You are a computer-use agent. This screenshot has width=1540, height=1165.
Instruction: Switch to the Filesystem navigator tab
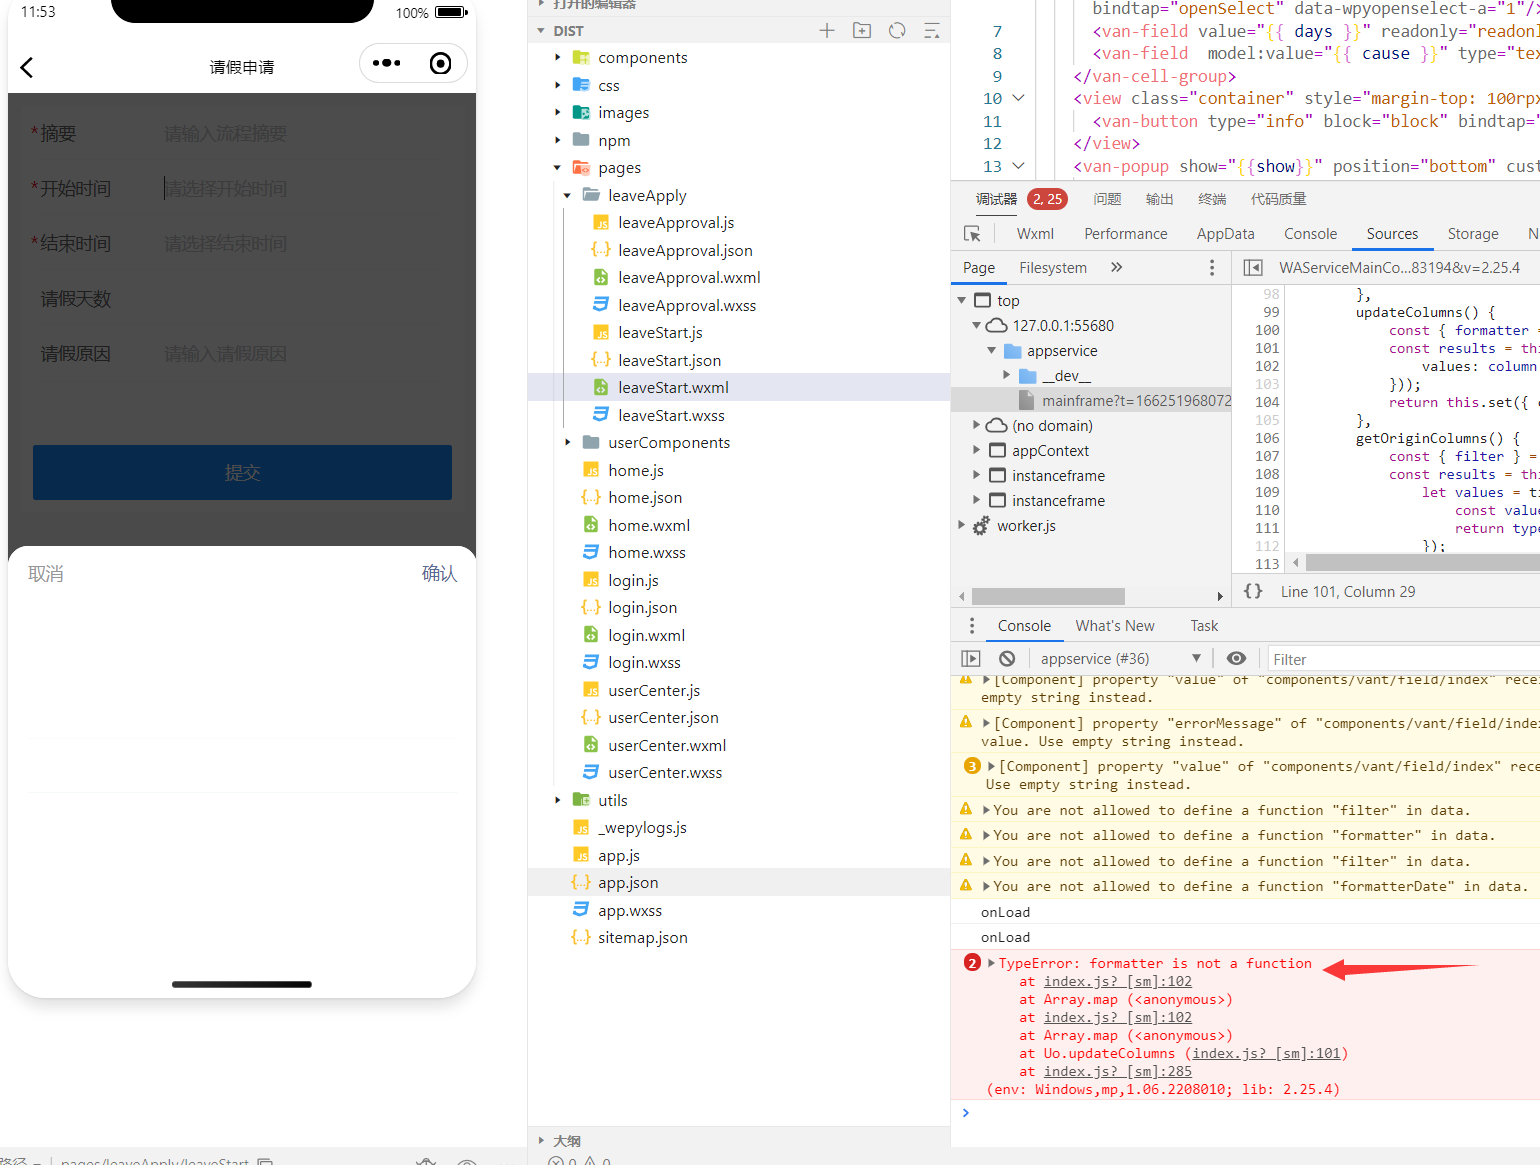[1053, 268]
